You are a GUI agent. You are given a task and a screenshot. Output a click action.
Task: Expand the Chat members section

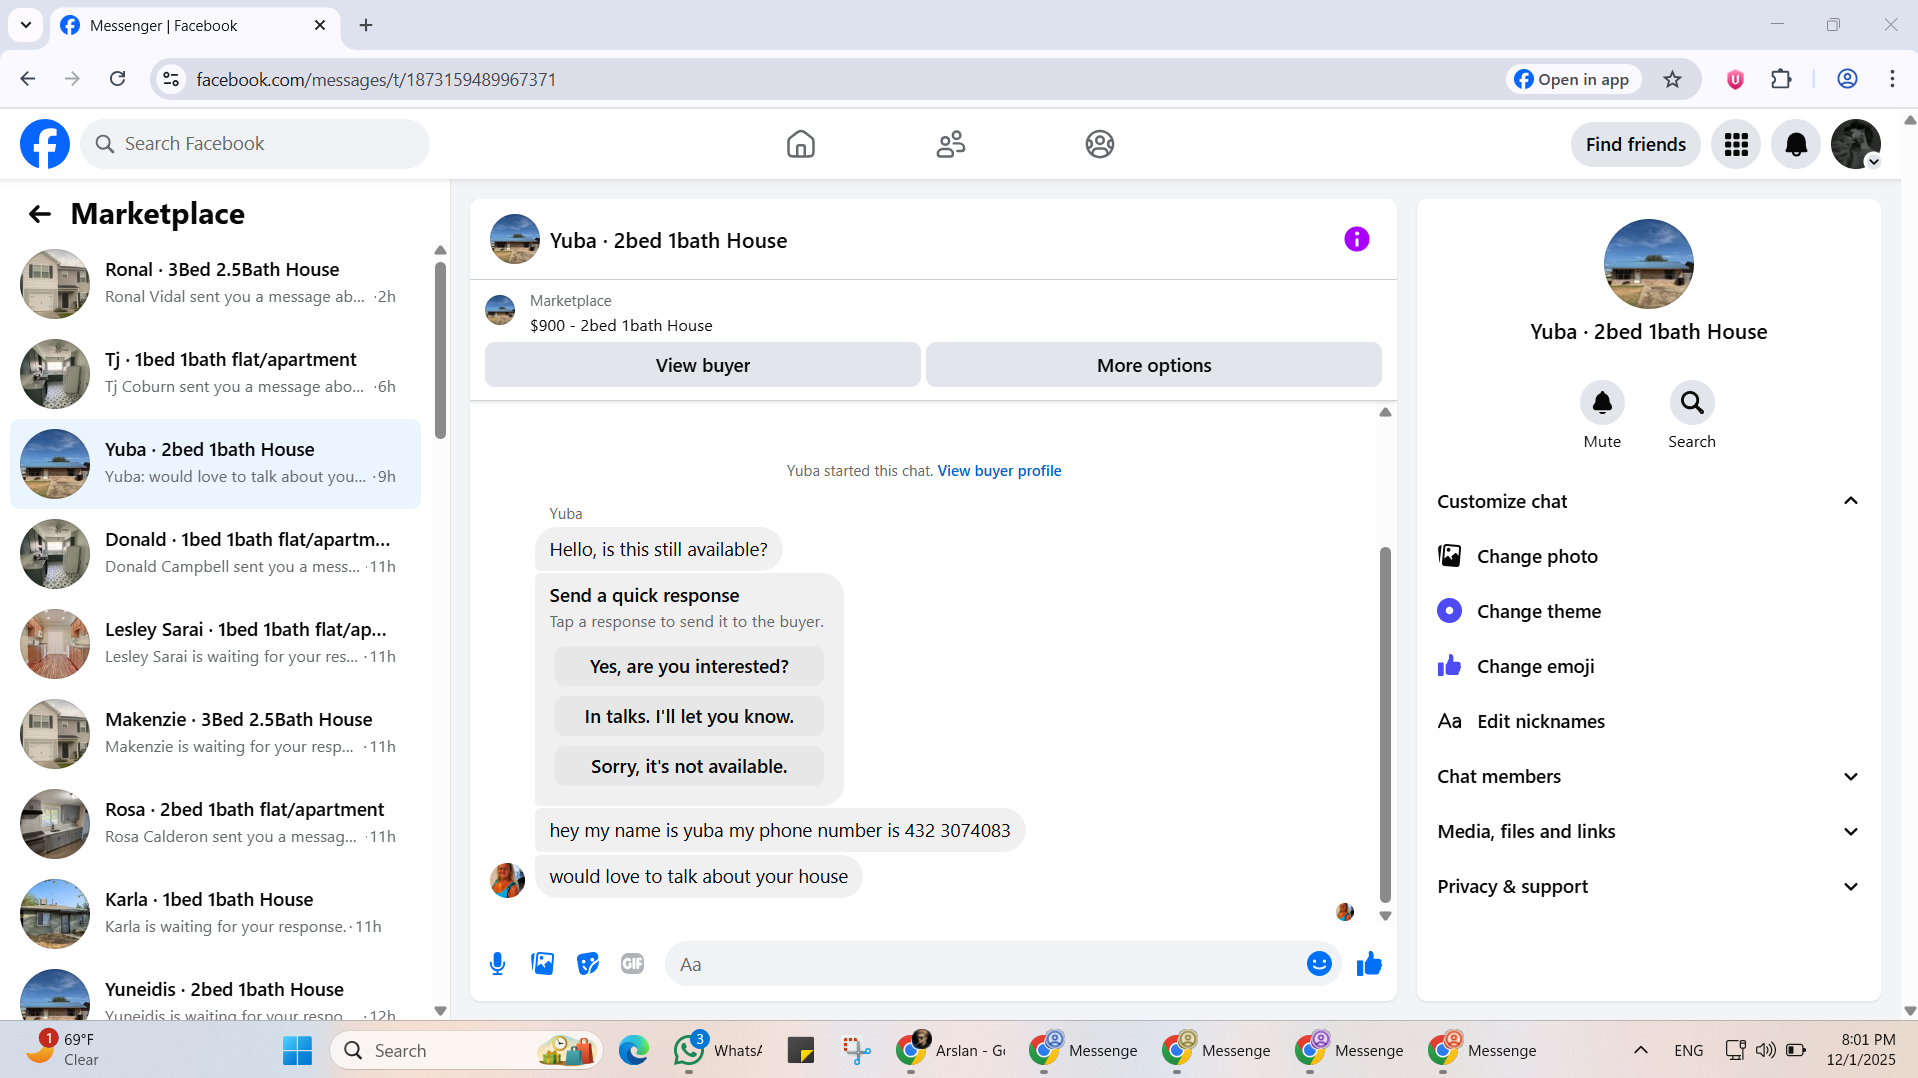click(x=1648, y=776)
